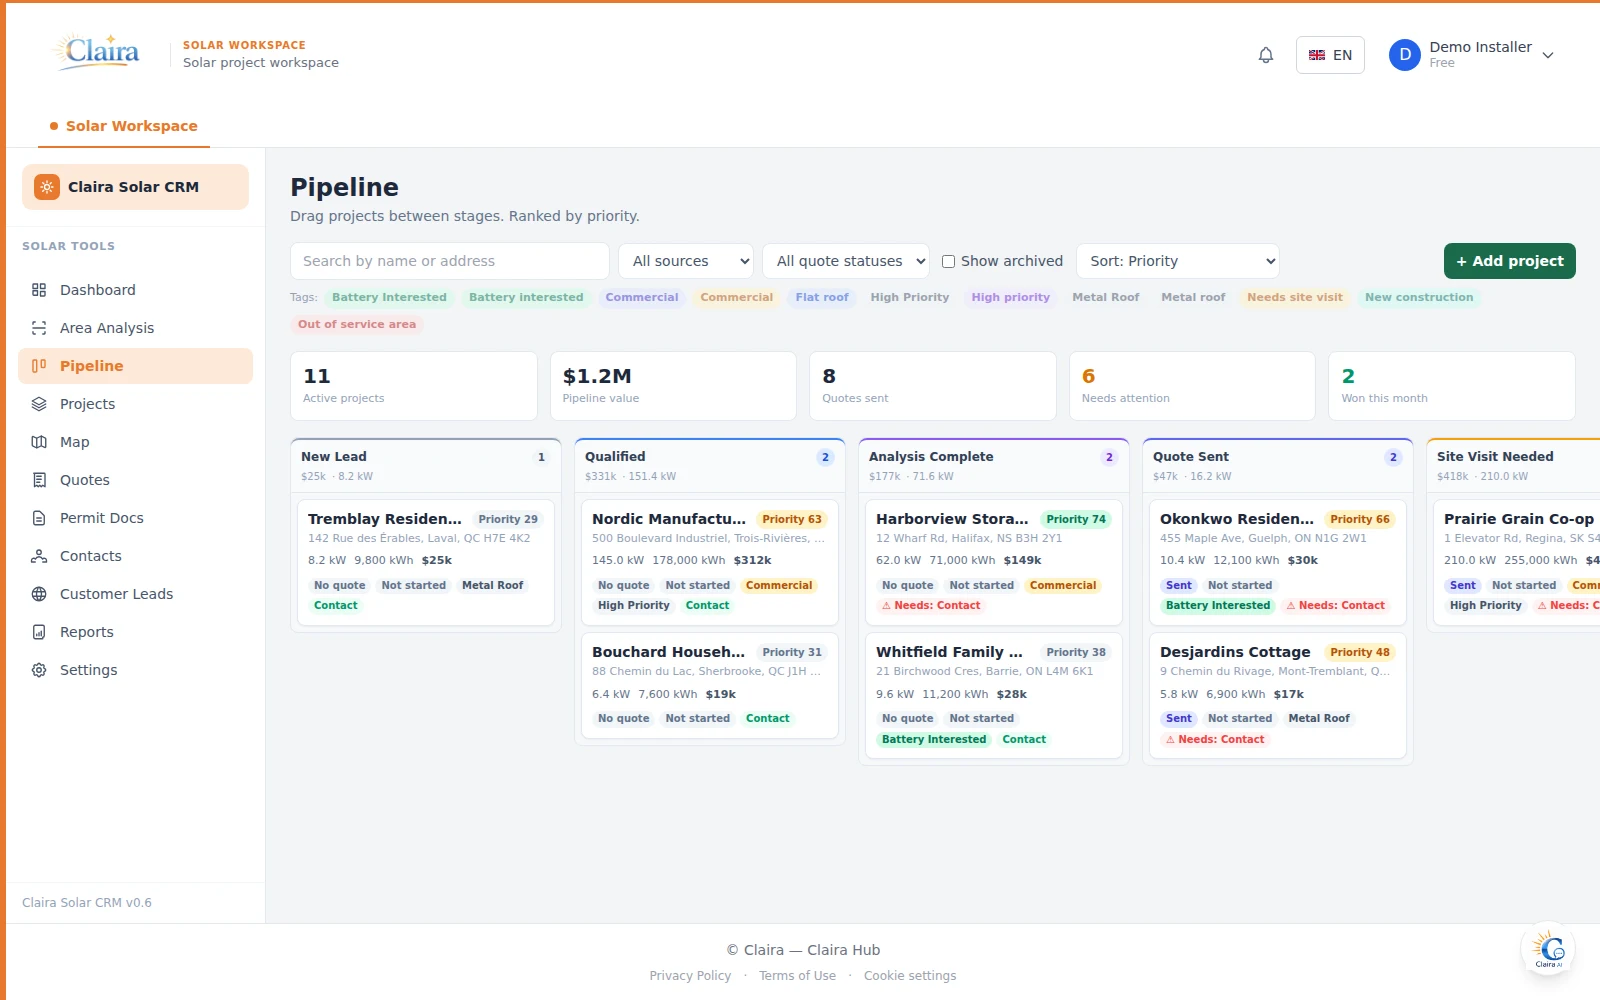
Task: Enable the Show archived checkbox
Action: pyautogui.click(x=948, y=261)
